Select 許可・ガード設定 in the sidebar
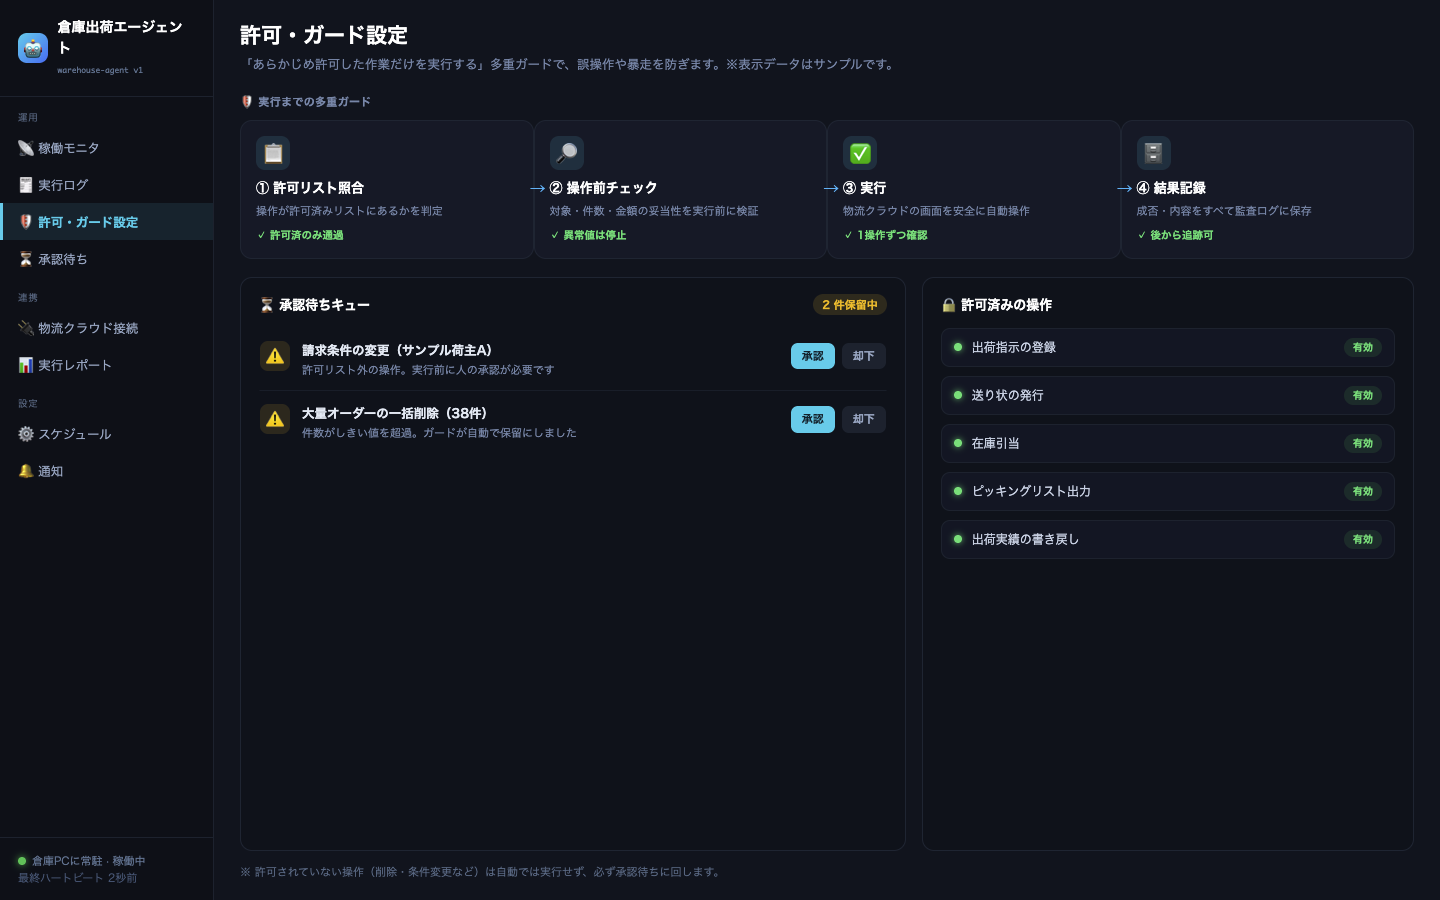Screen dimensions: 1440x900 point(106,222)
